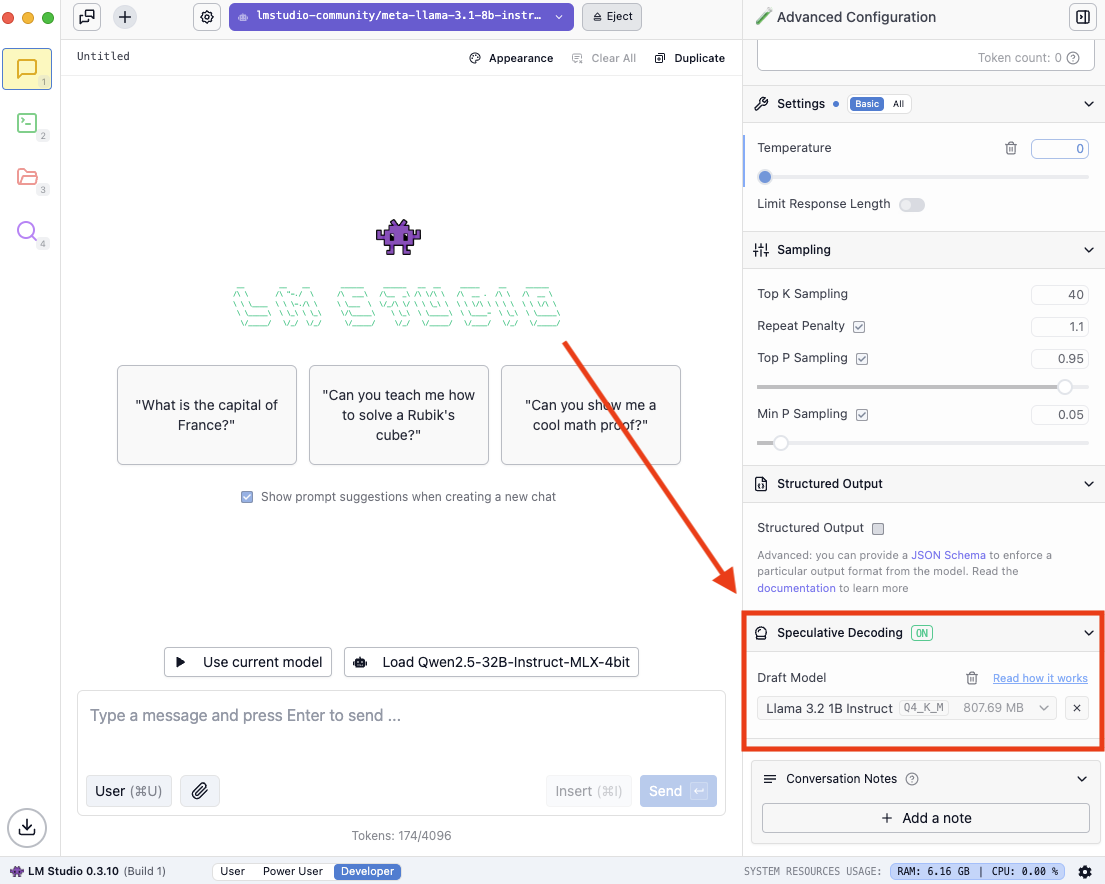Open app settings gear in status bar
This screenshot has height=884, width=1105.
[1085, 871]
